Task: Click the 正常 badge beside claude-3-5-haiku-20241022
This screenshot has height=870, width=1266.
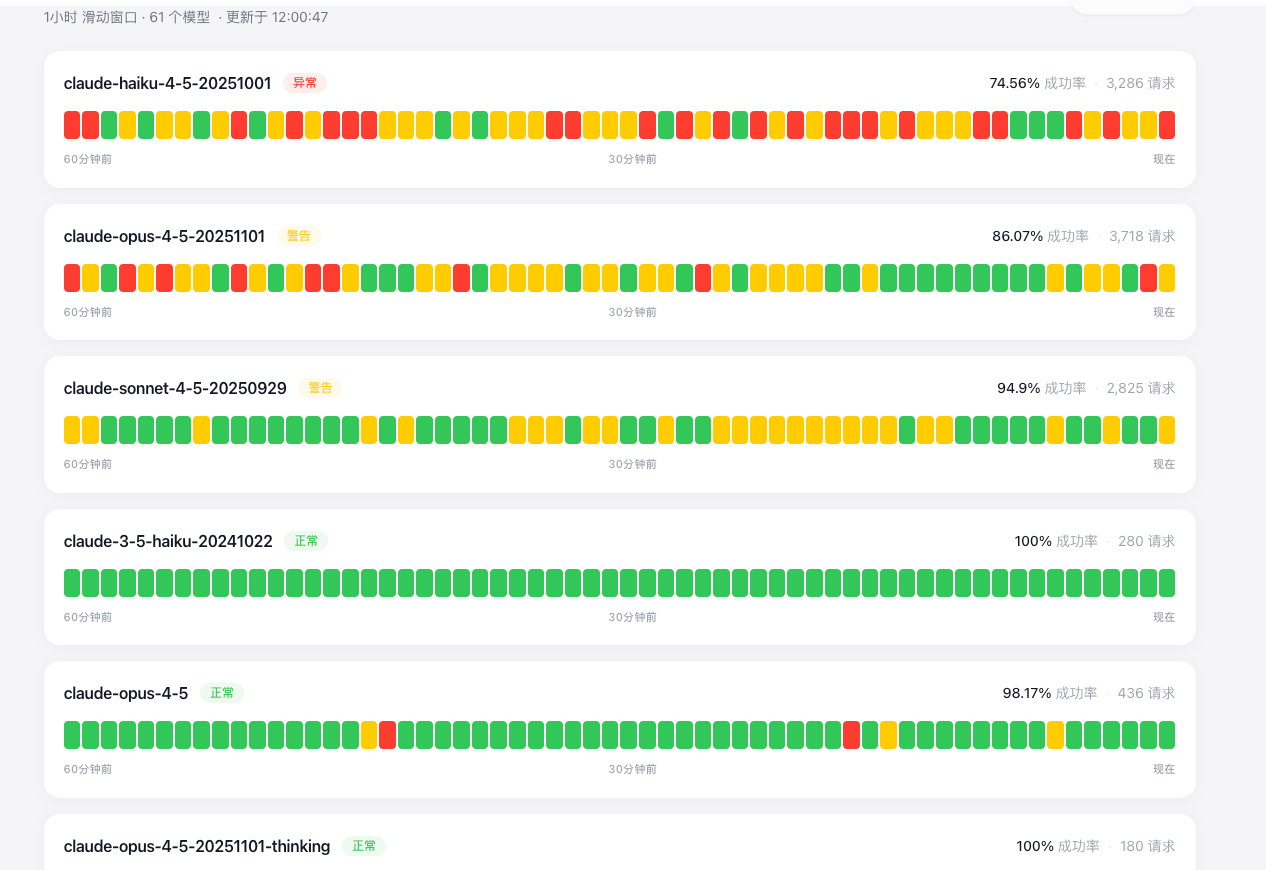Action: [306, 541]
